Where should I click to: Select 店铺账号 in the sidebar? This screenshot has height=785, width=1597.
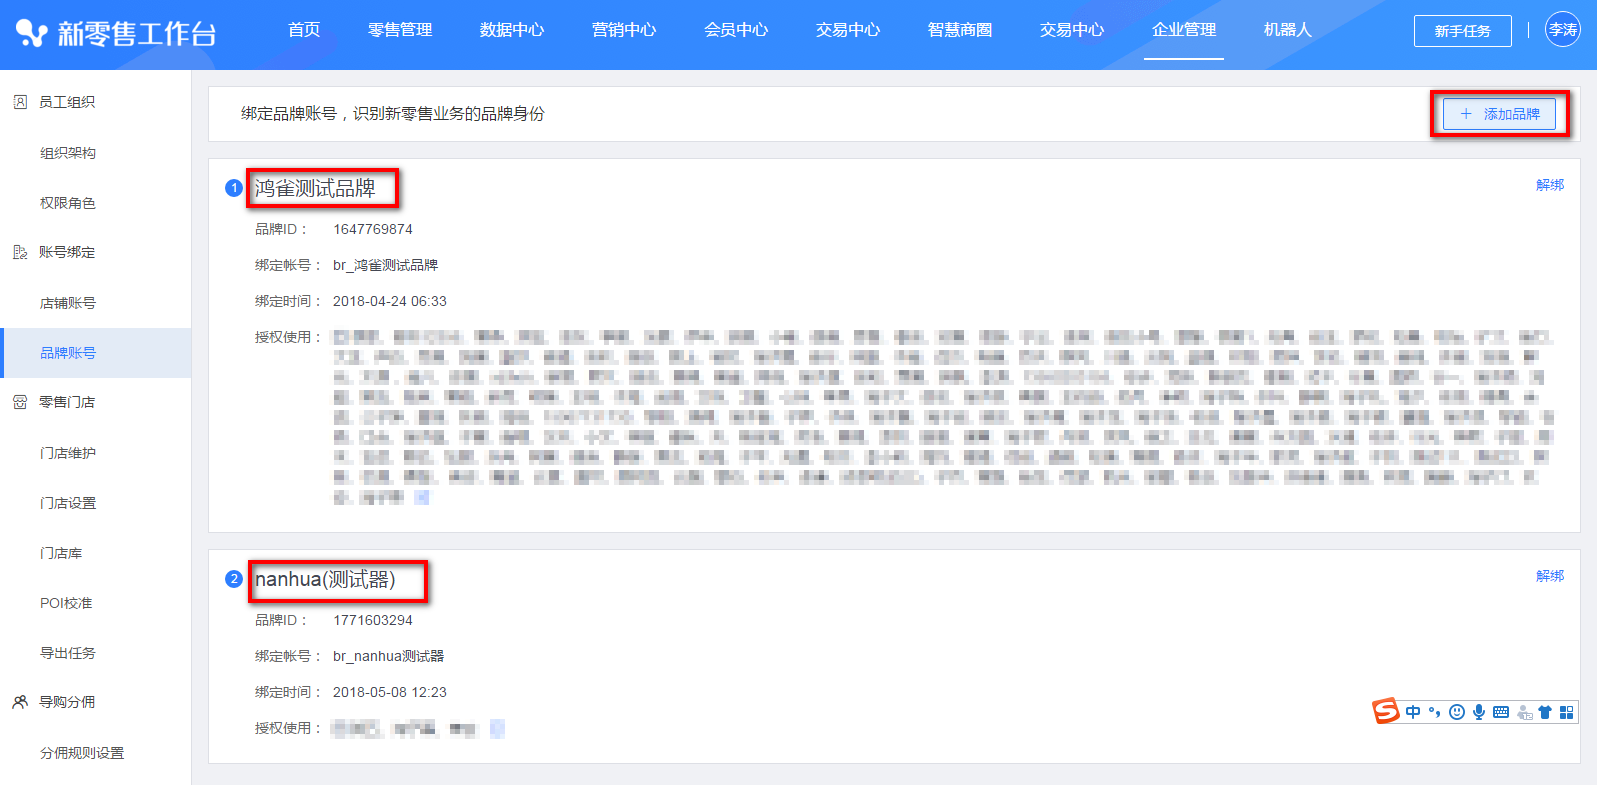(68, 303)
